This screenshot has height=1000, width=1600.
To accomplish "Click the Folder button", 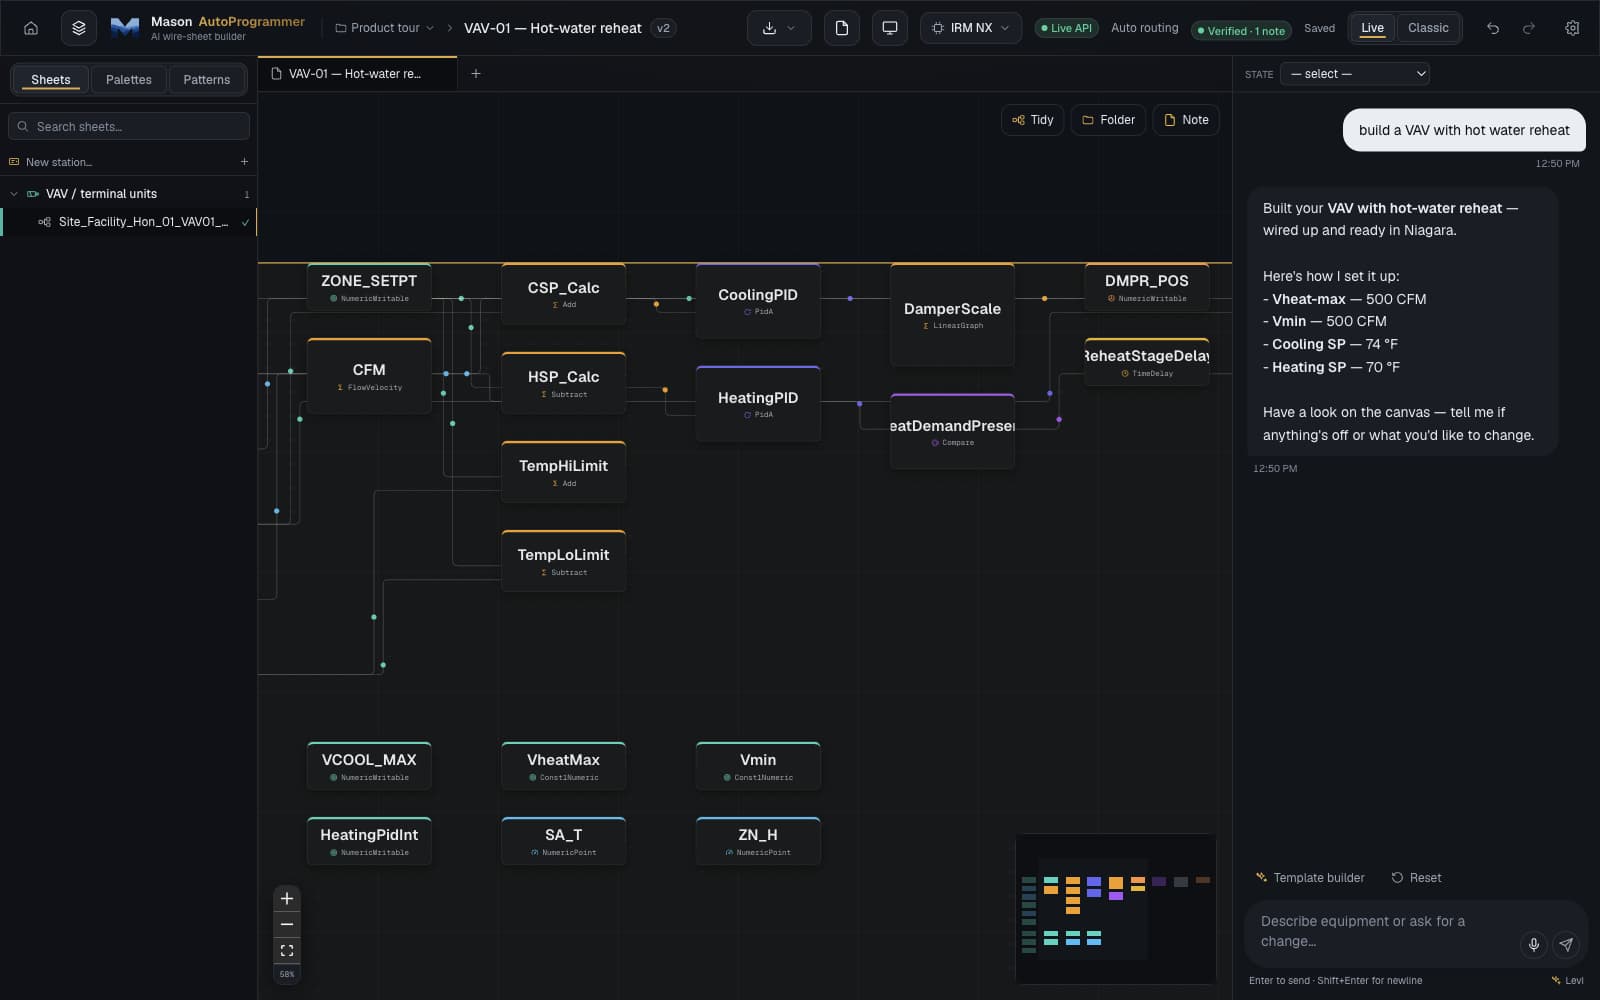I will tap(1108, 120).
